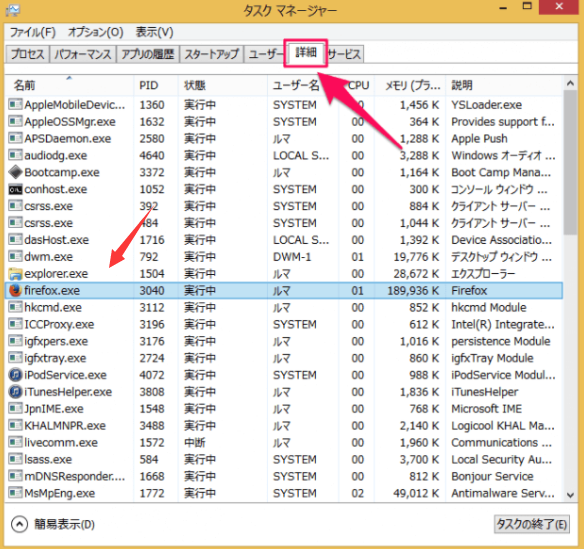Image resolution: width=584 pixels, height=549 pixels.
Task: Sort by the PID column header
Action: [x=156, y=85]
